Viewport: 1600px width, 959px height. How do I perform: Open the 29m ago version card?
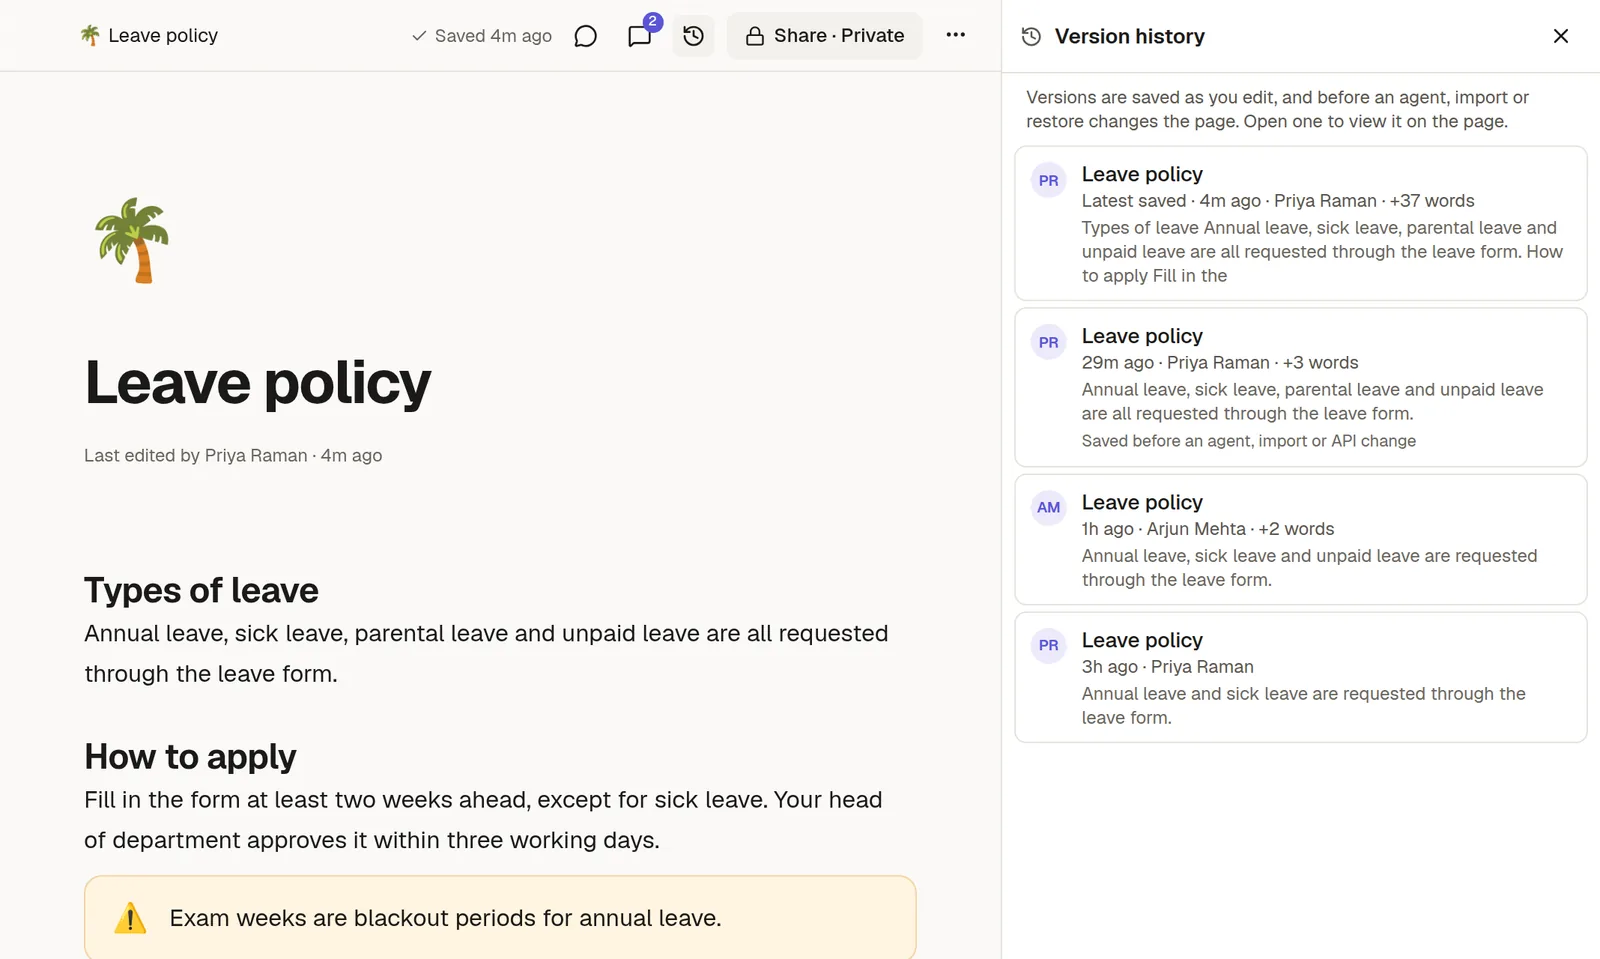pyautogui.click(x=1301, y=387)
